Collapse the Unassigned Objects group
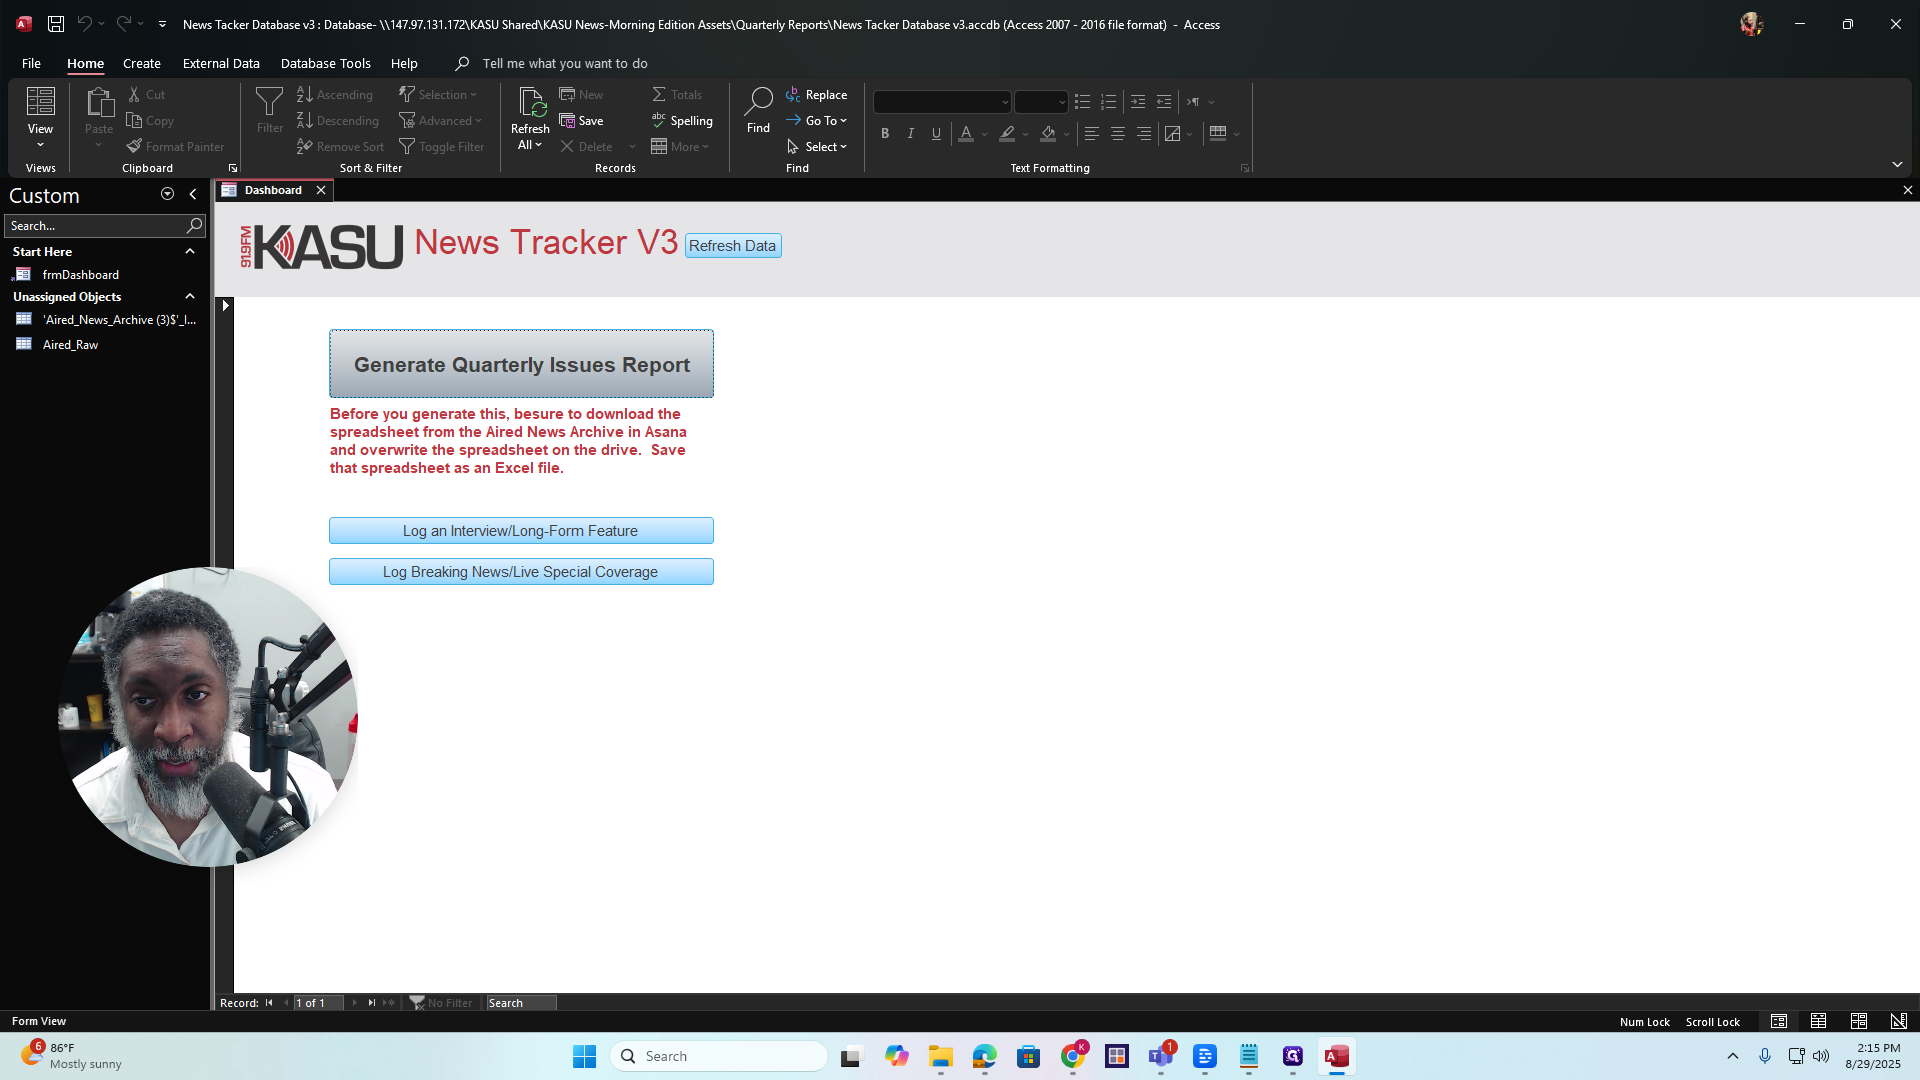1920x1080 pixels. point(189,297)
